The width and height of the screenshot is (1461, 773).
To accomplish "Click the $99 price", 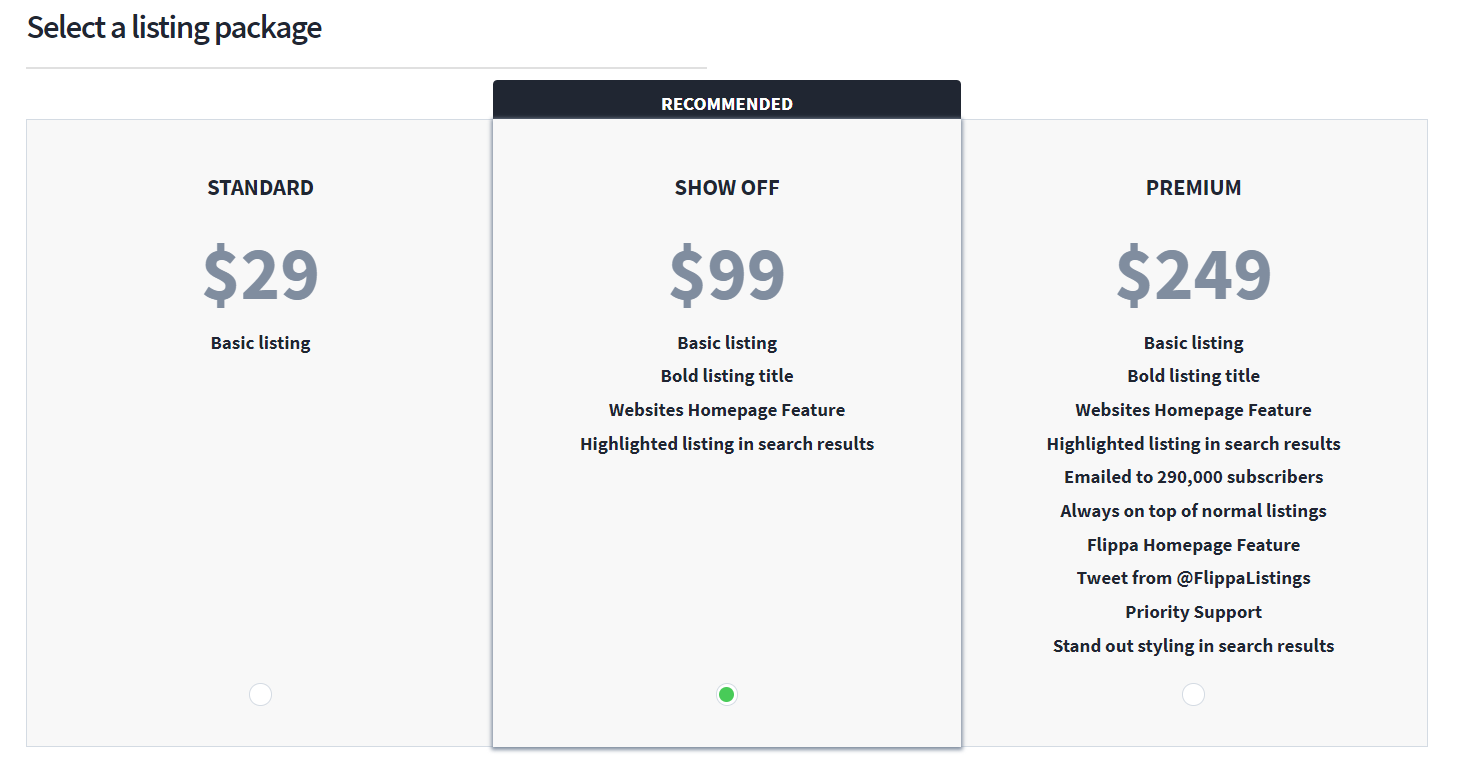I will point(727,274).
